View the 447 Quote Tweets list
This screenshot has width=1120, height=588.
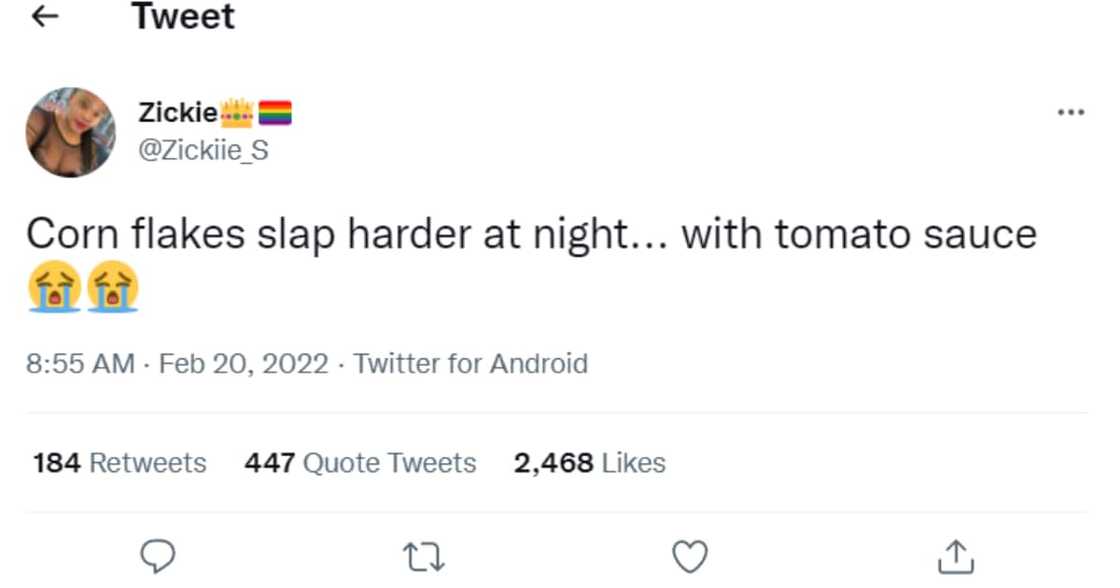pos(360,463)
